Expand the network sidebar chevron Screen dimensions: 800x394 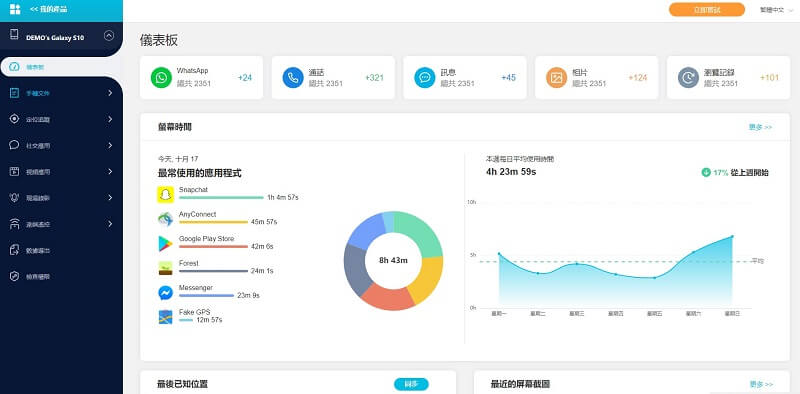point(110,224)
